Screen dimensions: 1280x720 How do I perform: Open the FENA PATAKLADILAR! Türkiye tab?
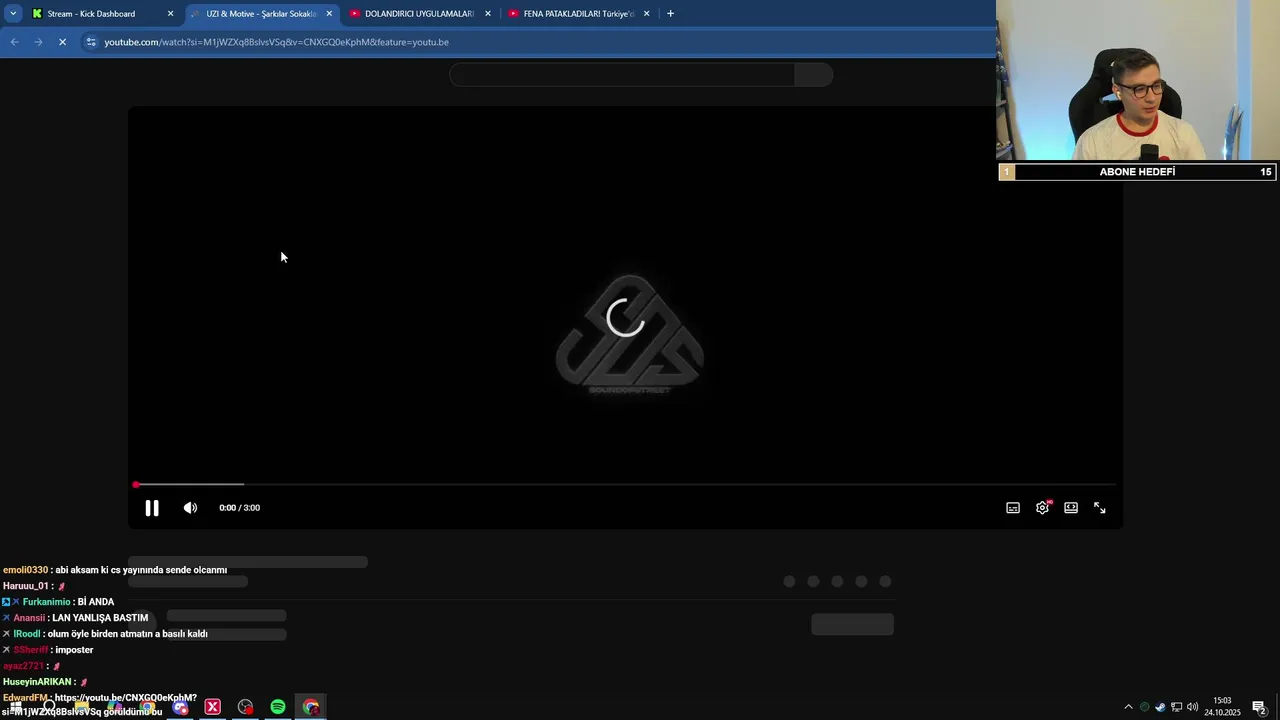click(x=578, y=14)
